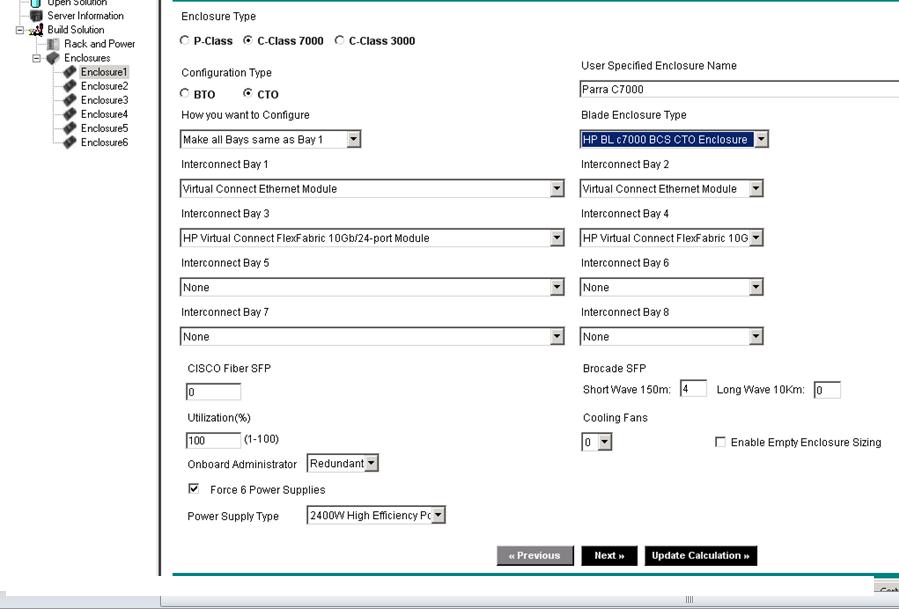Click the Server Information icon
The height and width of the screenshot is (609, 899).
coord(36,15)
